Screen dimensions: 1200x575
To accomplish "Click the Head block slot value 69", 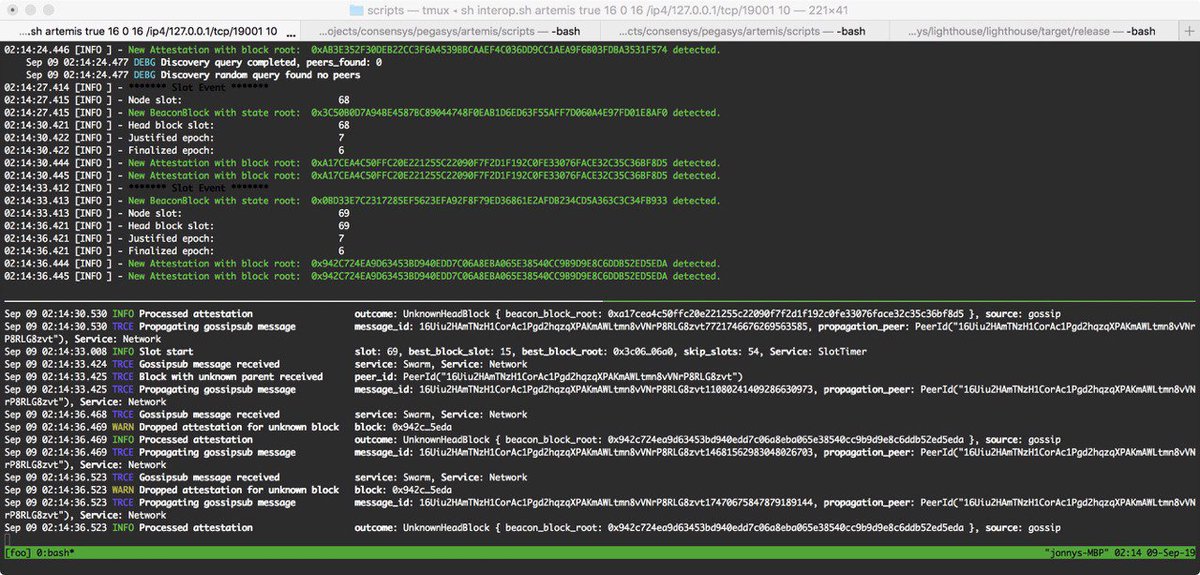I will pos(344,226).
